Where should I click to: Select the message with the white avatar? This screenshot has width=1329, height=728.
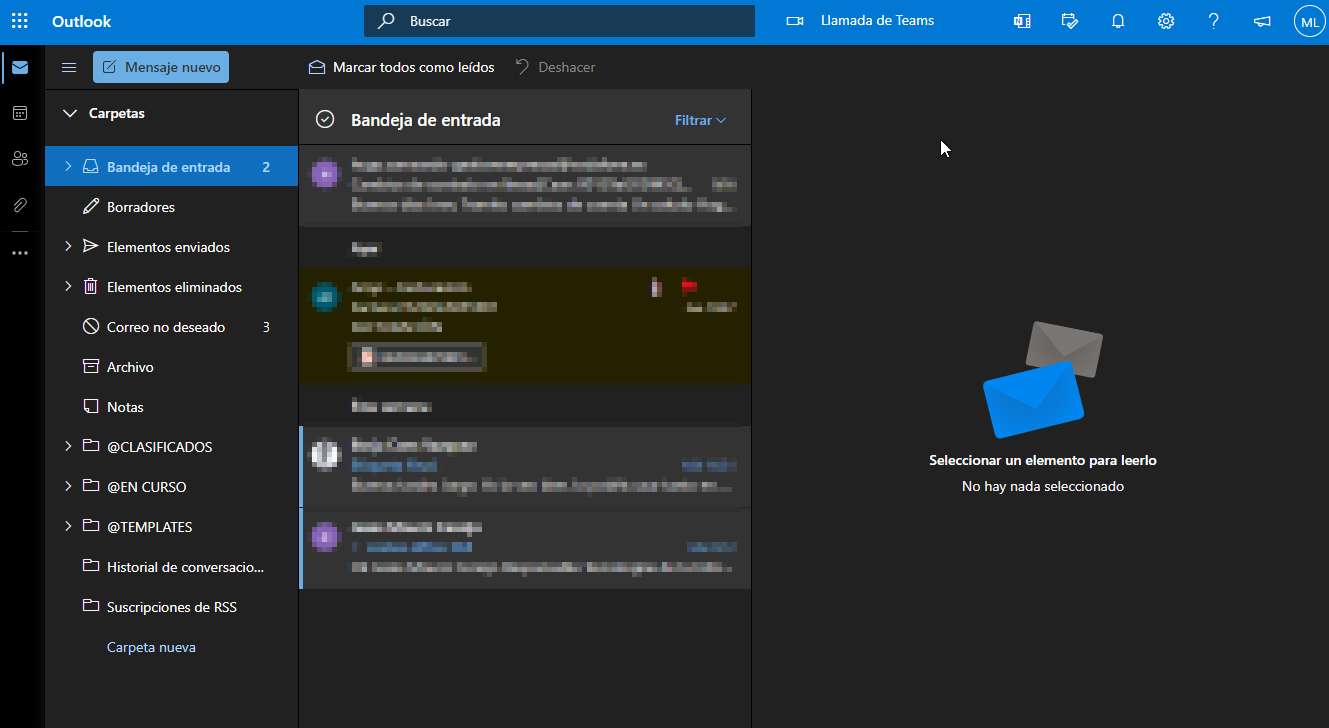(525, 467)
